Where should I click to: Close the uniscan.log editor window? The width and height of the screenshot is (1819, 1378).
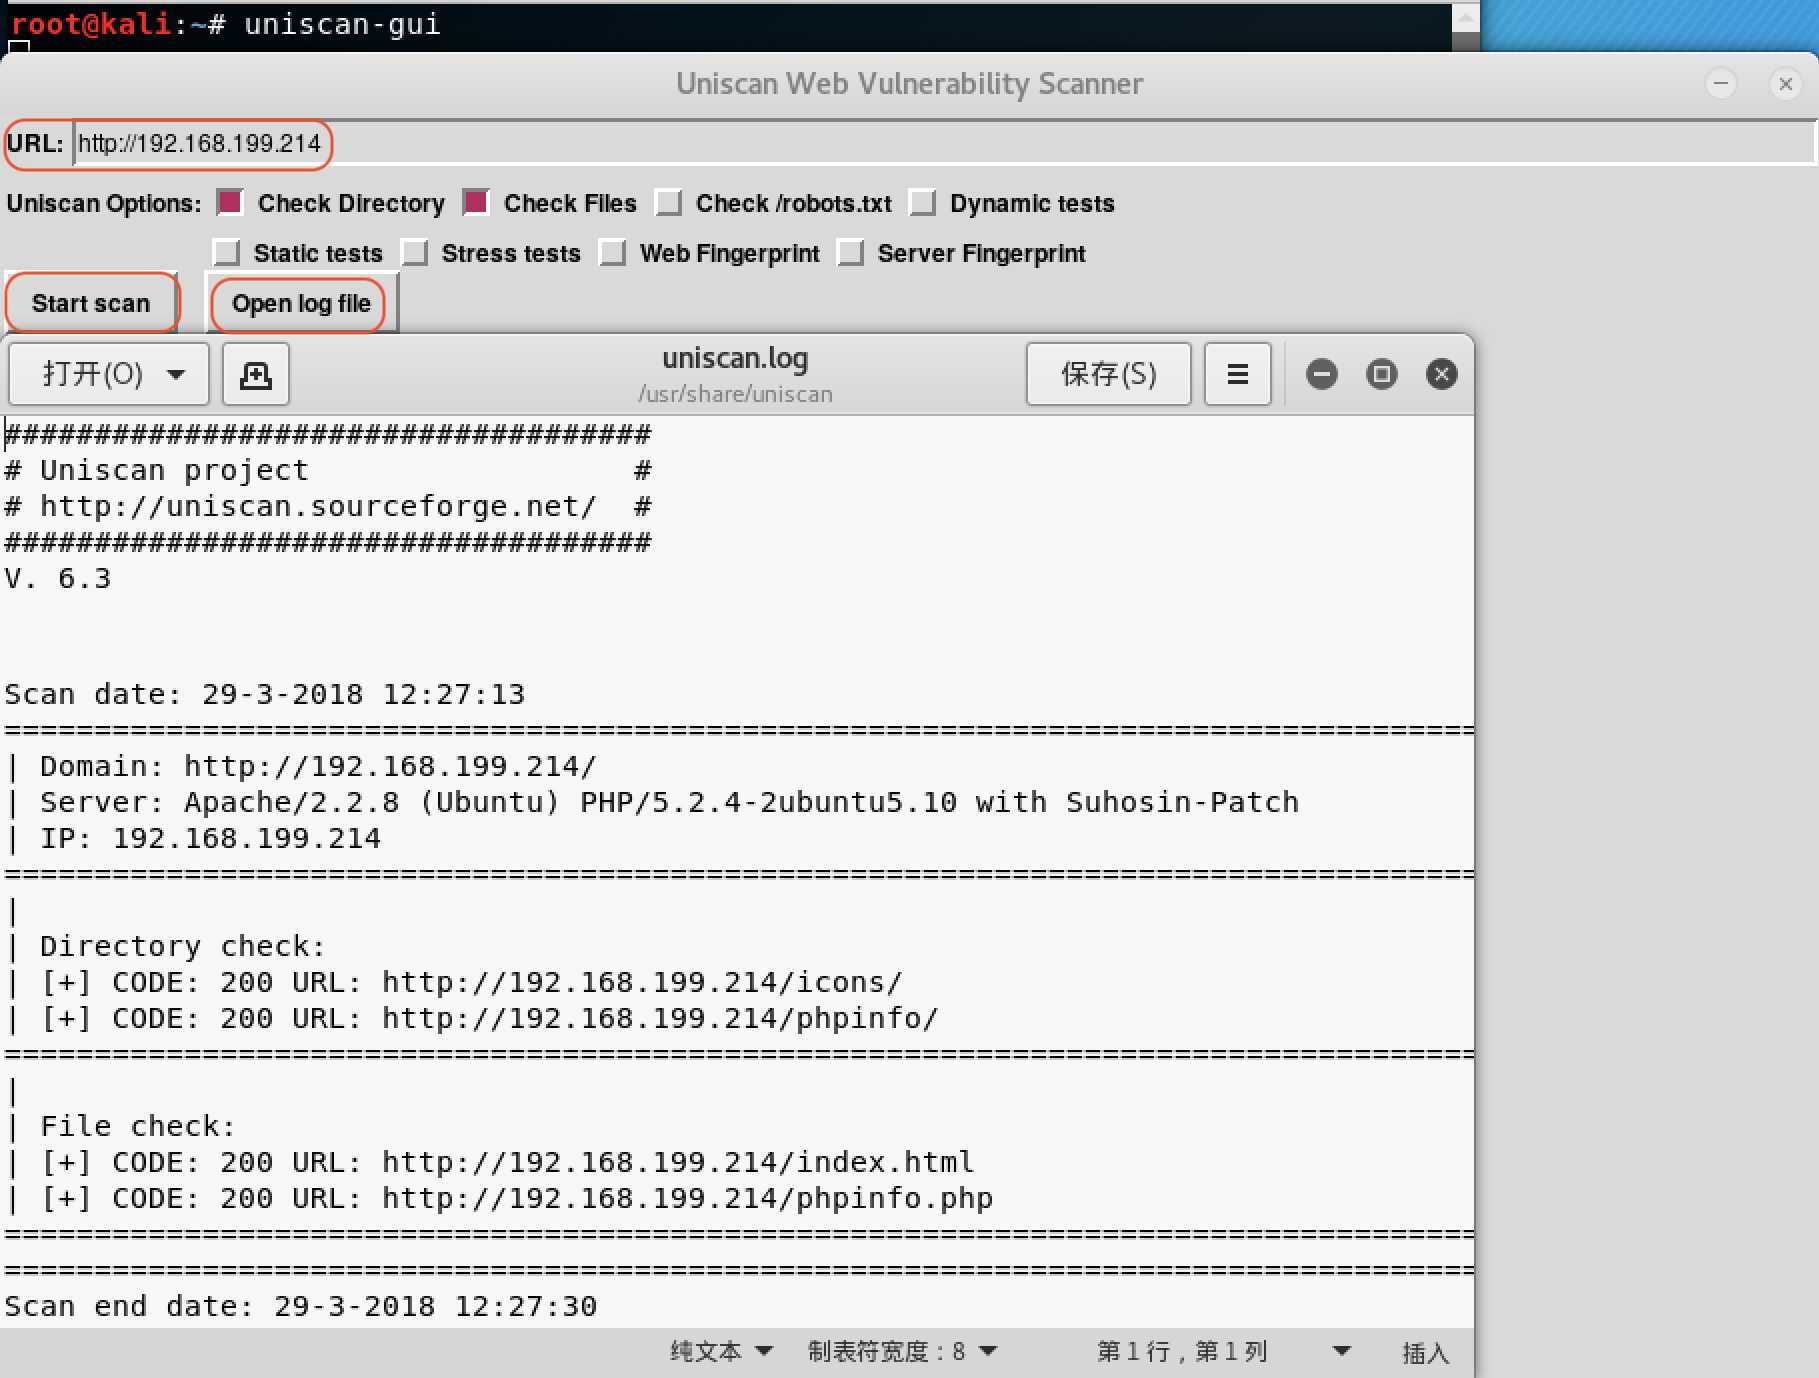1442,374
